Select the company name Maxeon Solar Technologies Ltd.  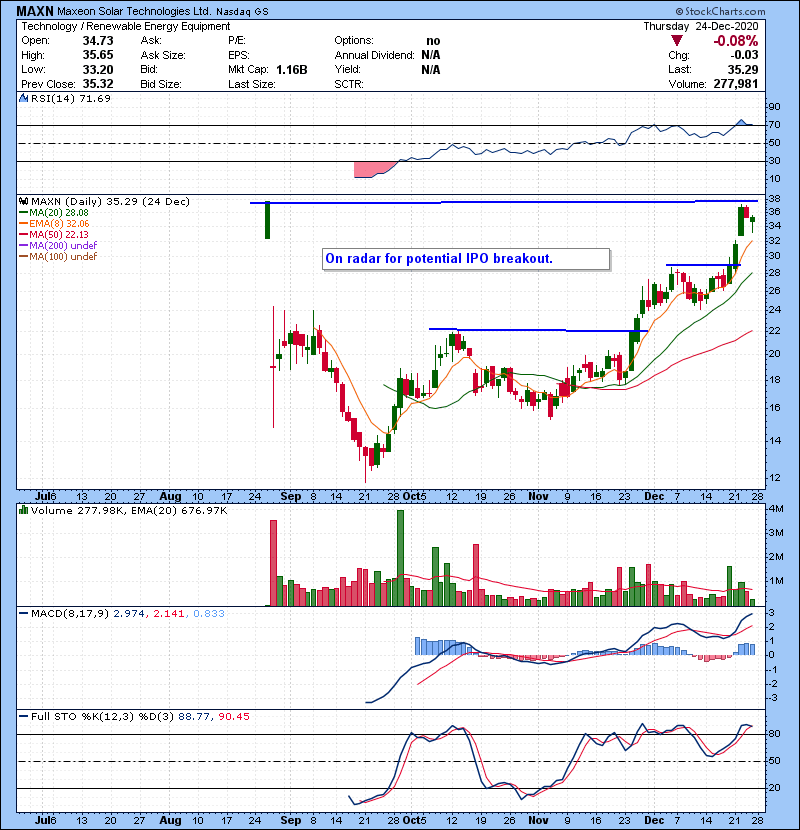click(135, 11)
